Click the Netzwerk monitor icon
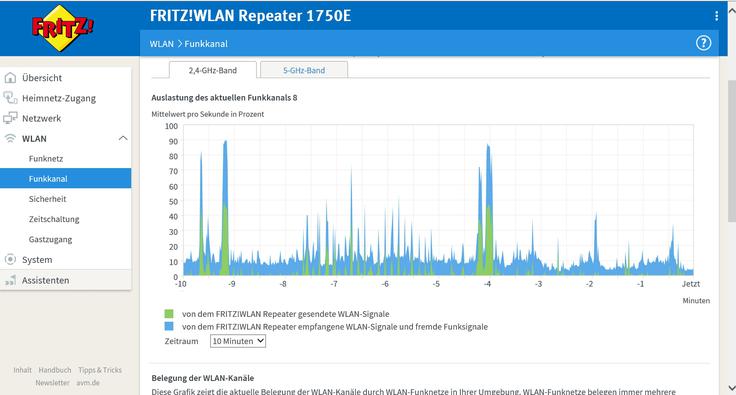This screenshot has width=736, height=395. point(10,118)
